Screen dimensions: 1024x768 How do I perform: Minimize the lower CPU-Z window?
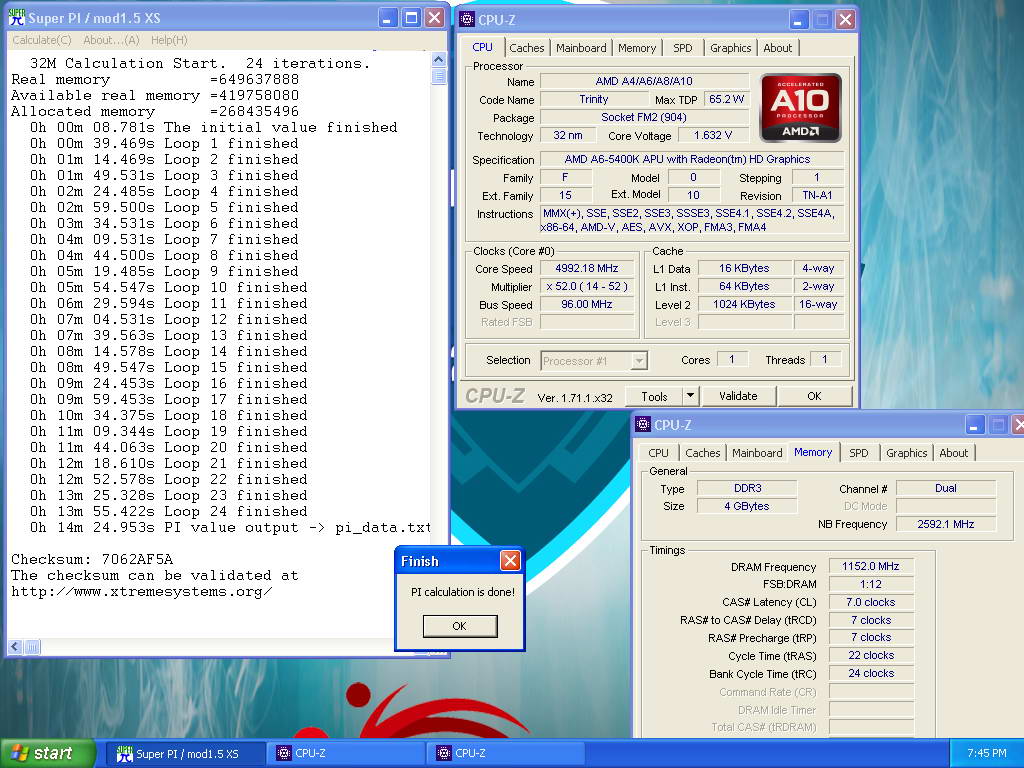pos(974,425)
